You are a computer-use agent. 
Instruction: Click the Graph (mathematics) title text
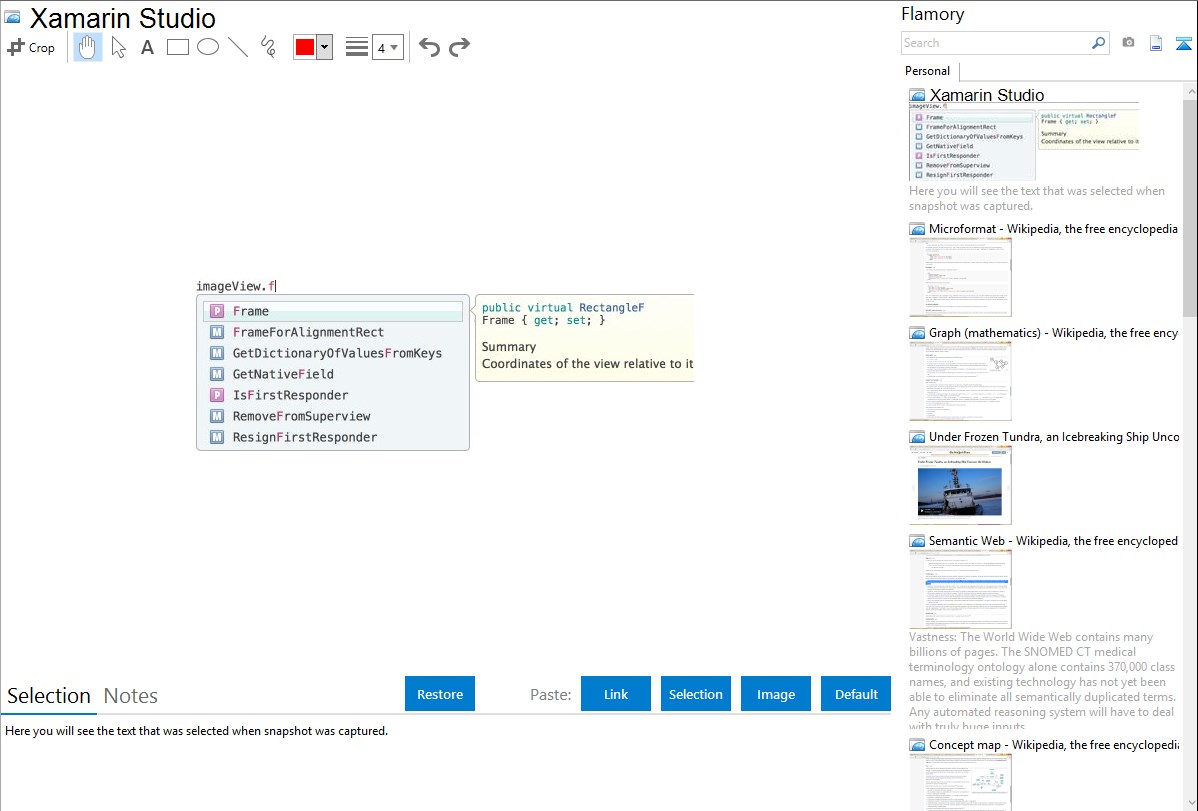(1053, 333)
